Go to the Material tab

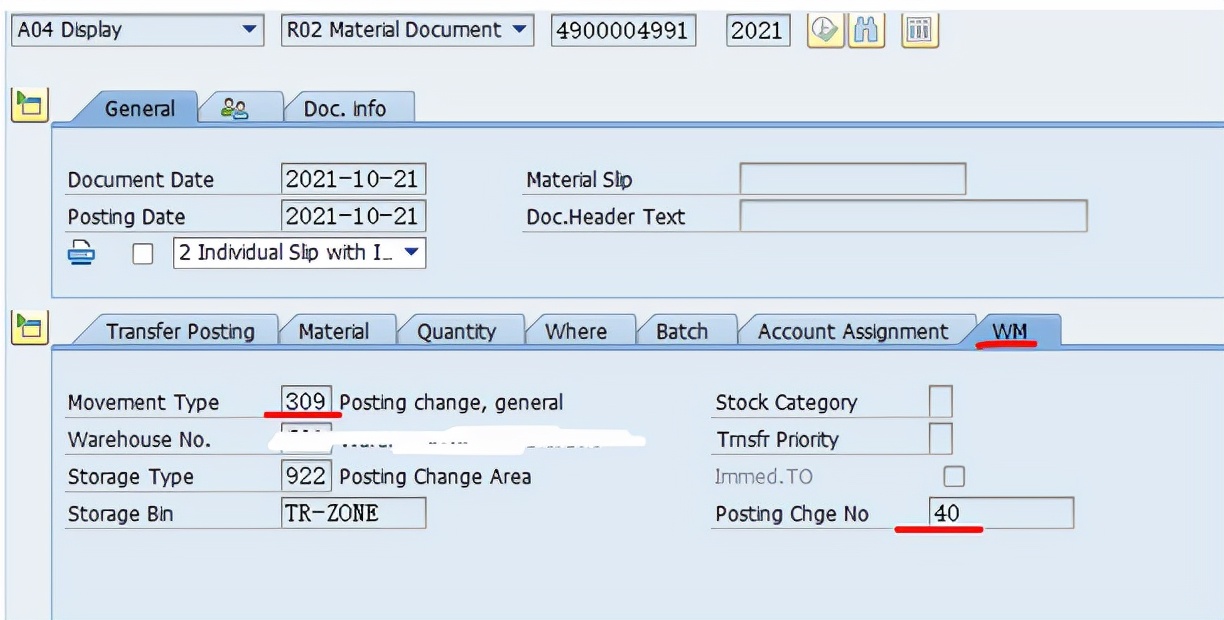pyautogui.click(x=334, y=331)
